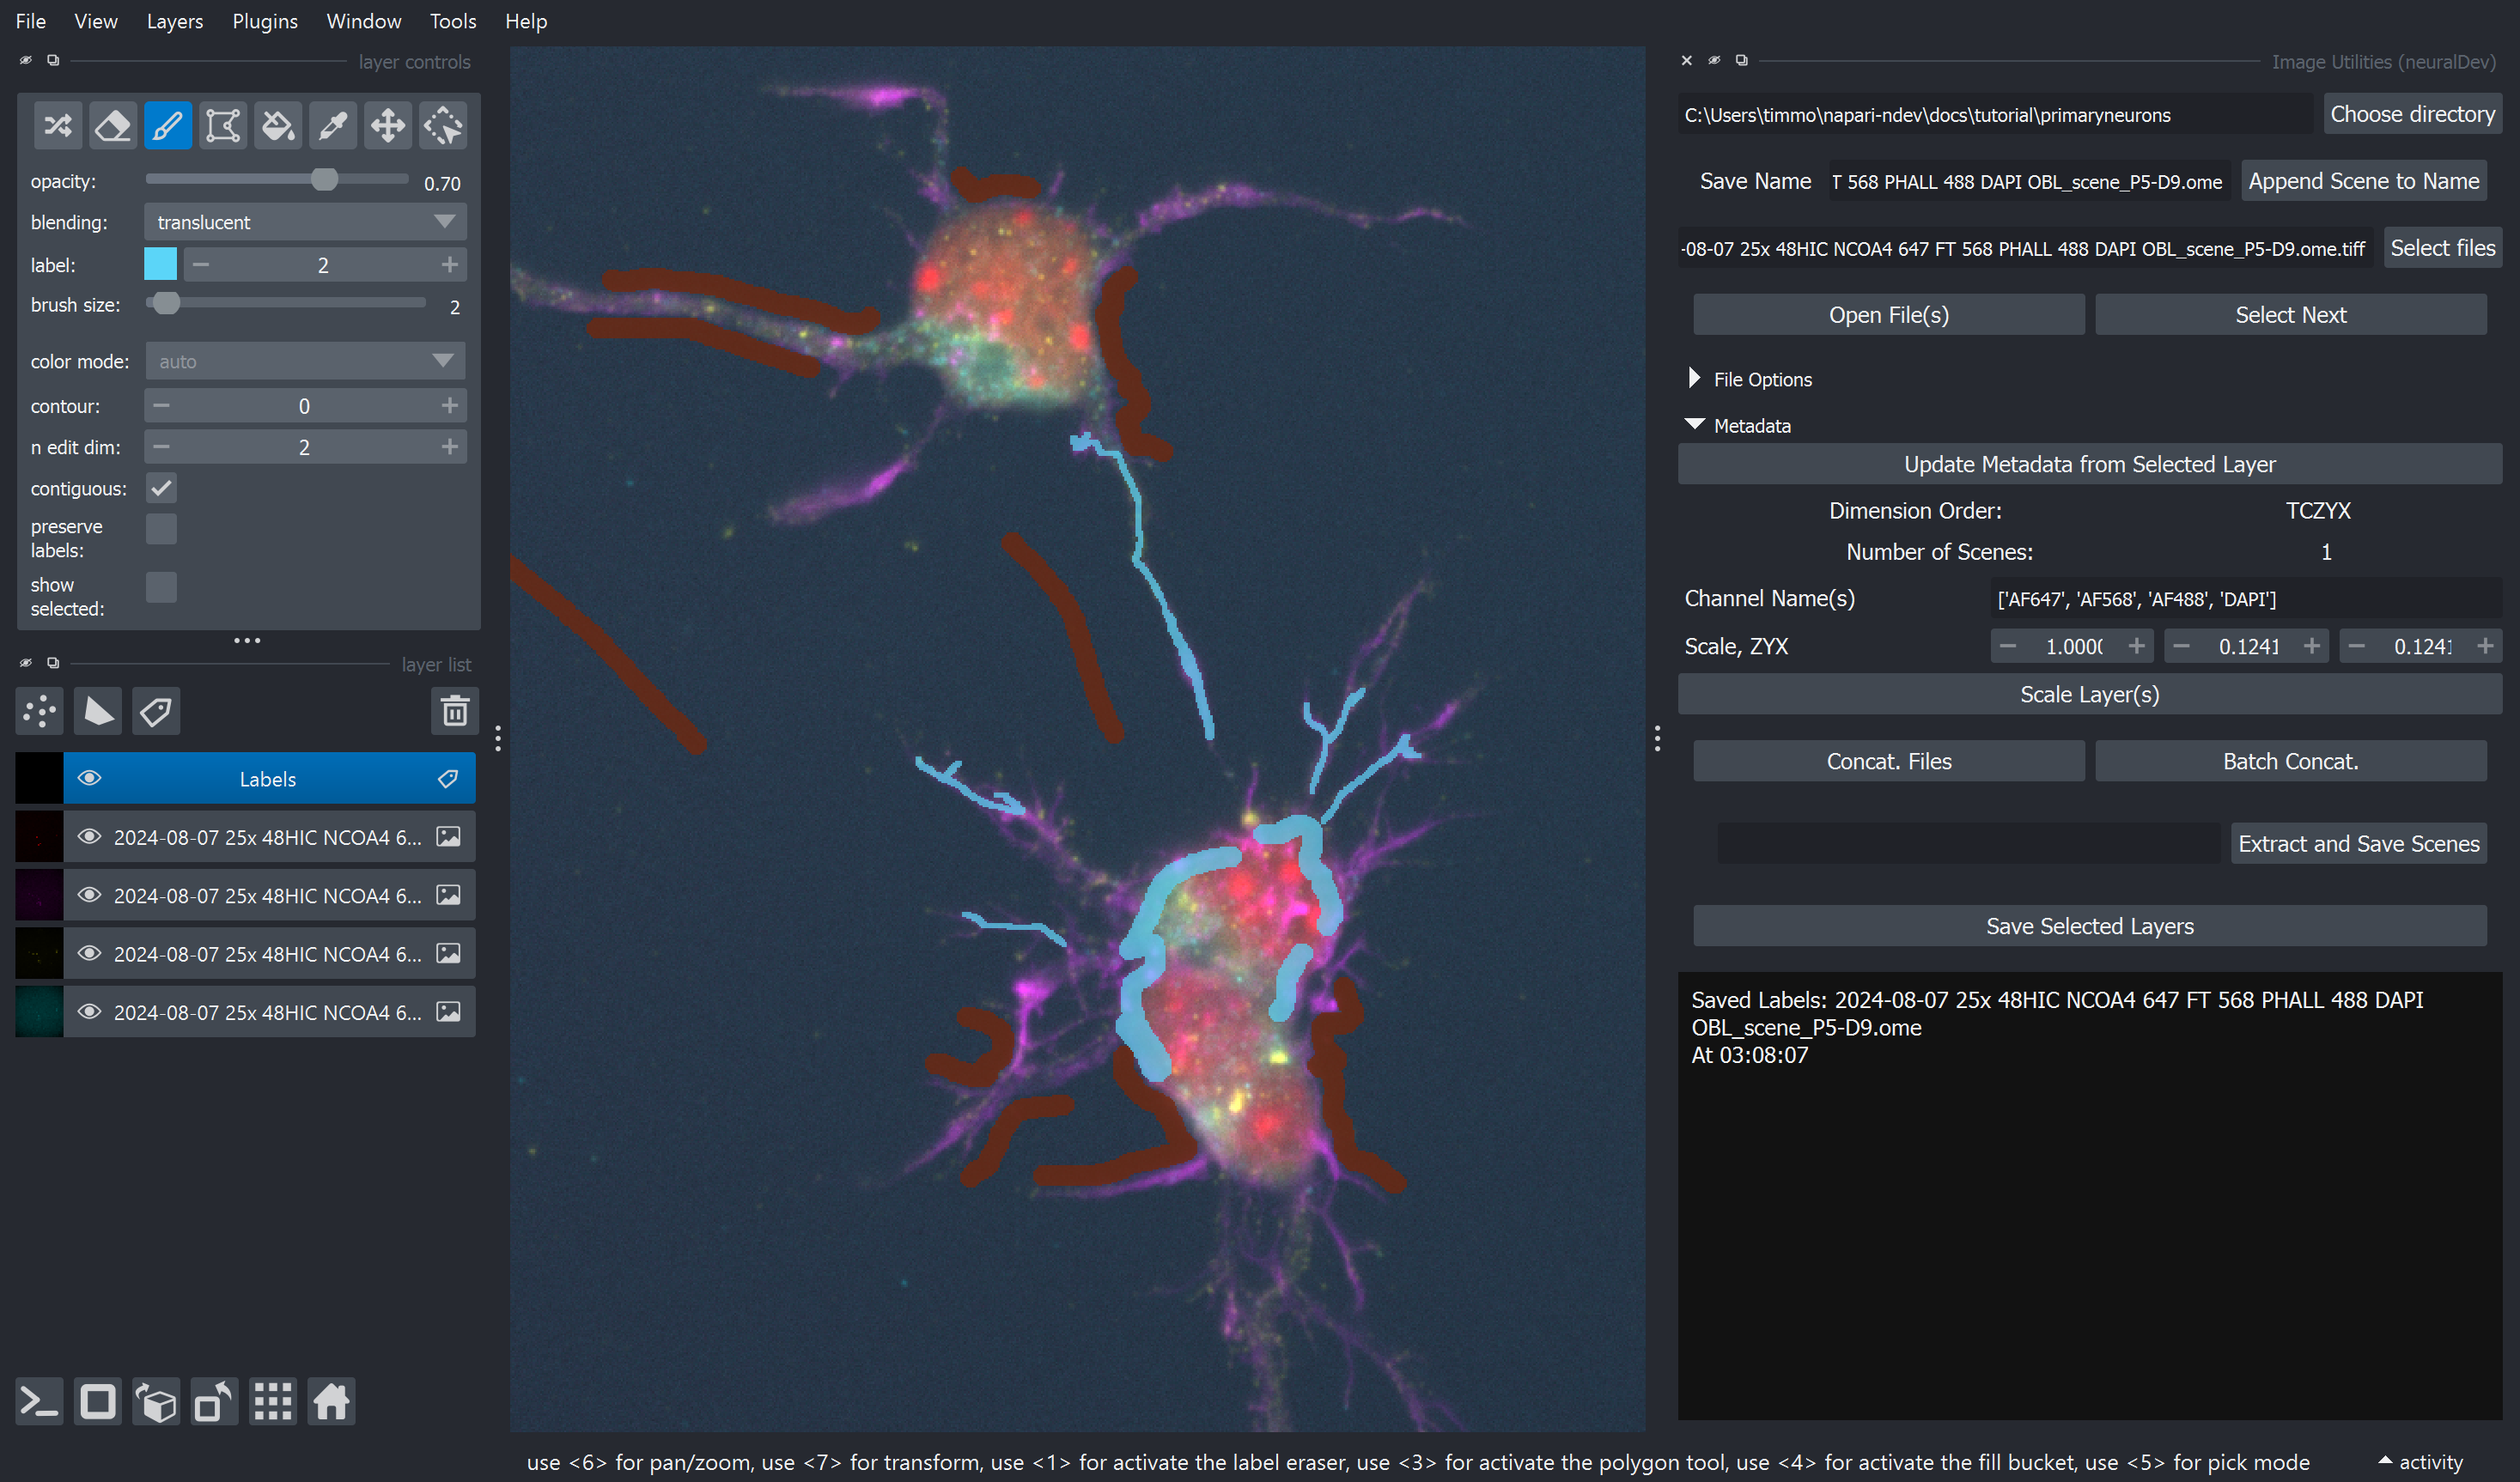This screenshot has height=1482, width=2520.
Task: Open the napari console
Action: (x=40, y=1402)
